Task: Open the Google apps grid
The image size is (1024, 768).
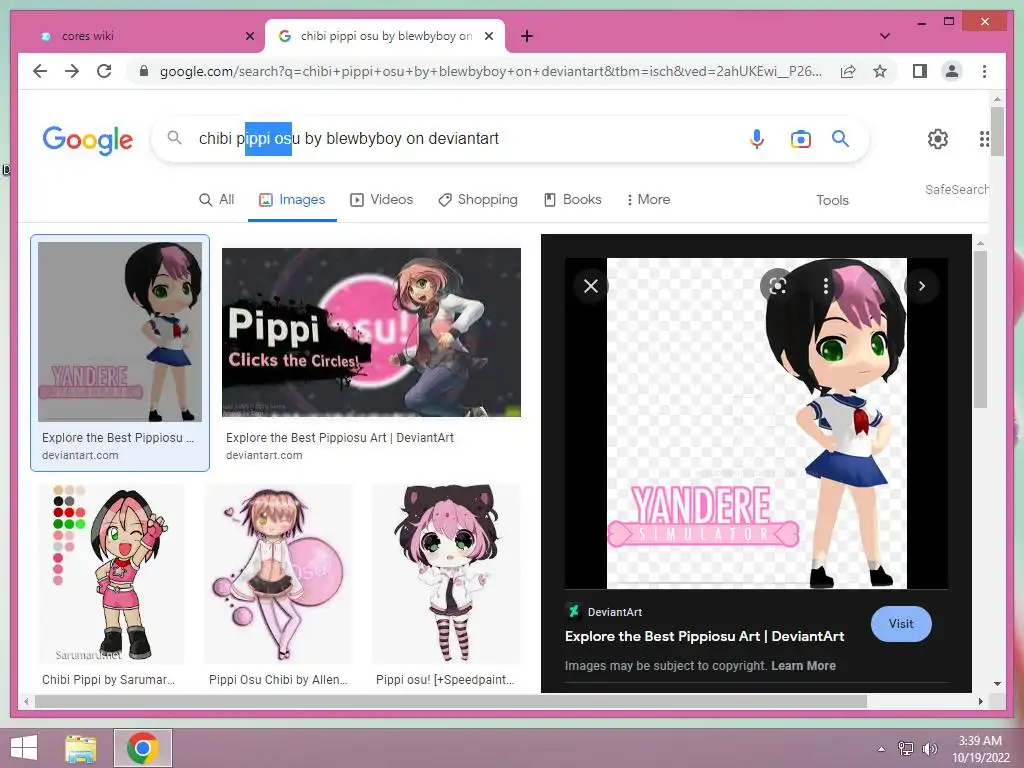Action: (x=984, y=138)
